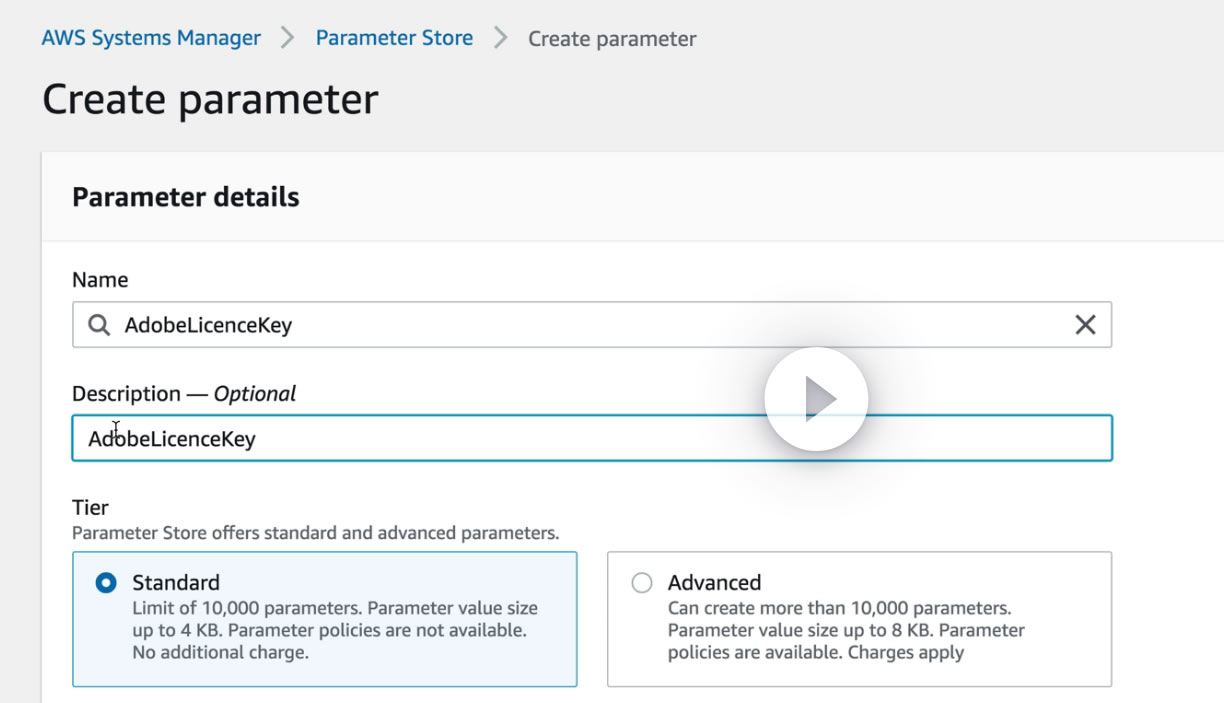Click the Parameter details section header
The image size is (1224, 703).
[x=186, y=197]
